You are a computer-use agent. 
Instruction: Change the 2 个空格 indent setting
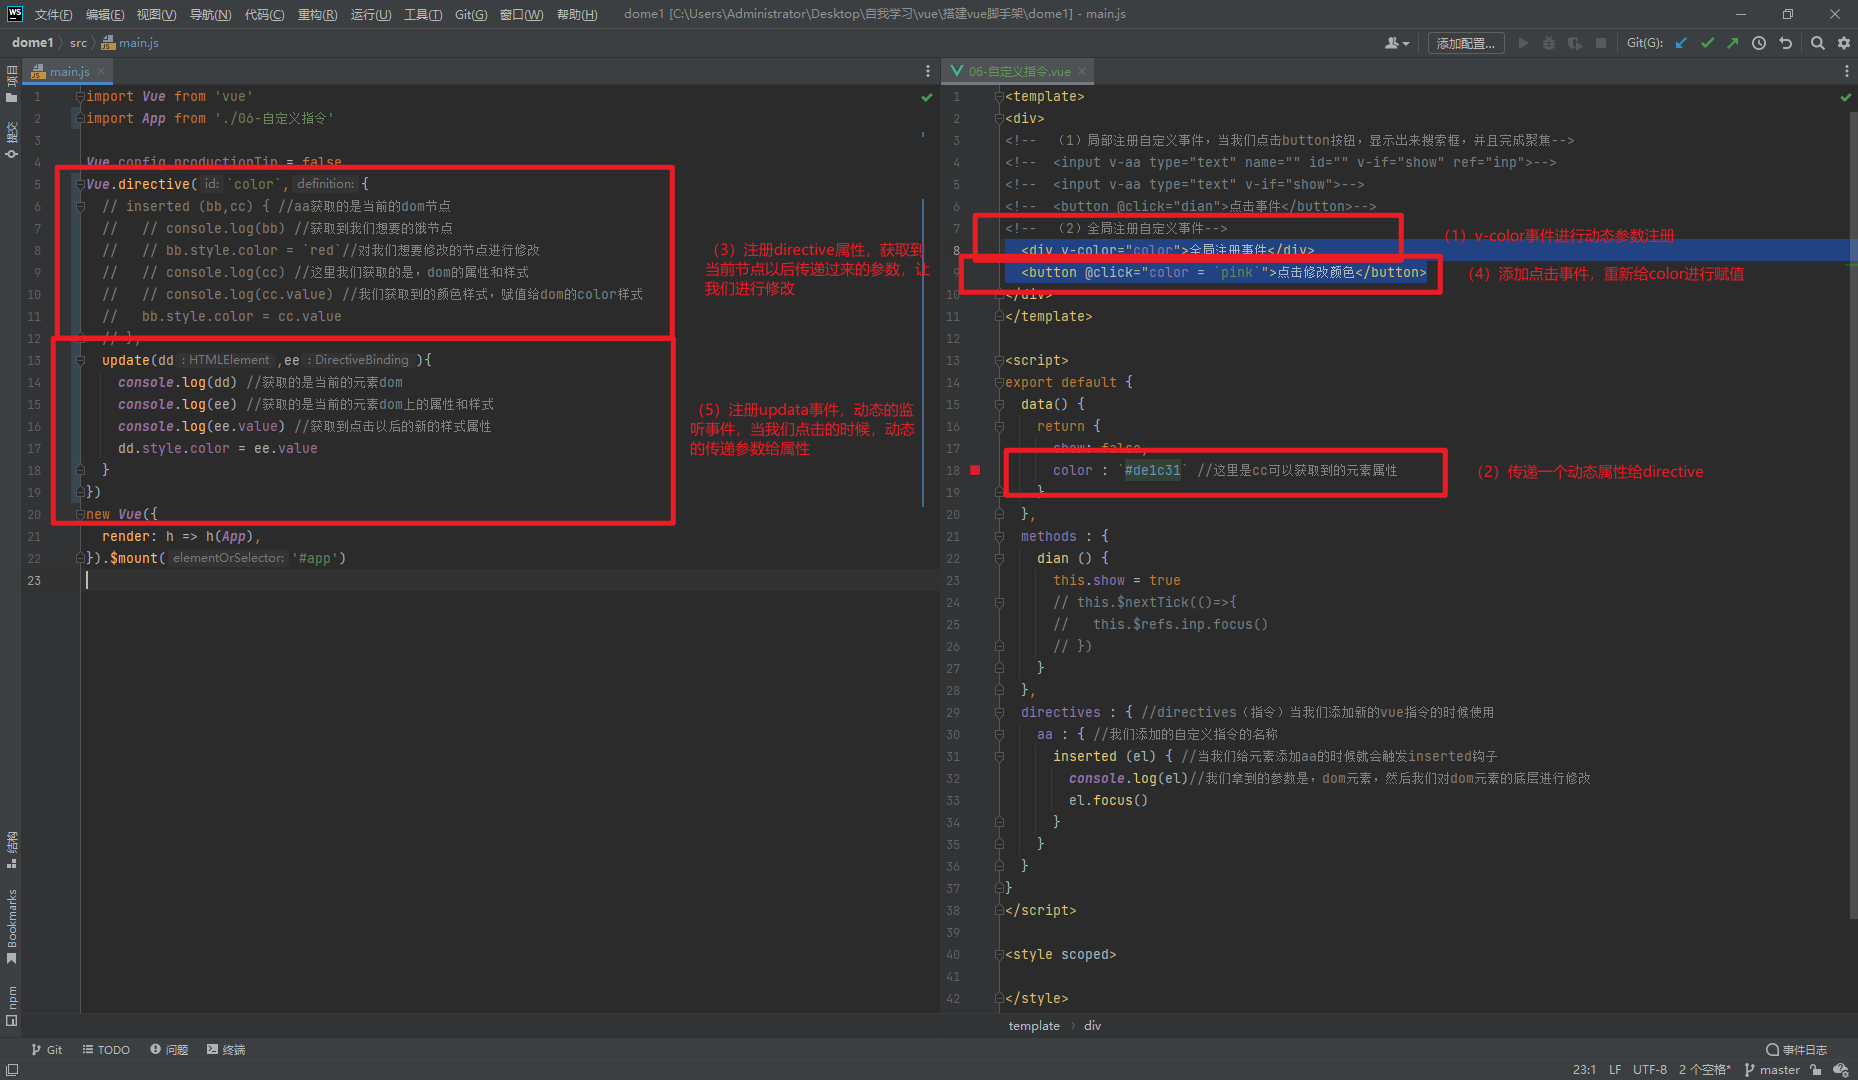tap(1705, 1070)
